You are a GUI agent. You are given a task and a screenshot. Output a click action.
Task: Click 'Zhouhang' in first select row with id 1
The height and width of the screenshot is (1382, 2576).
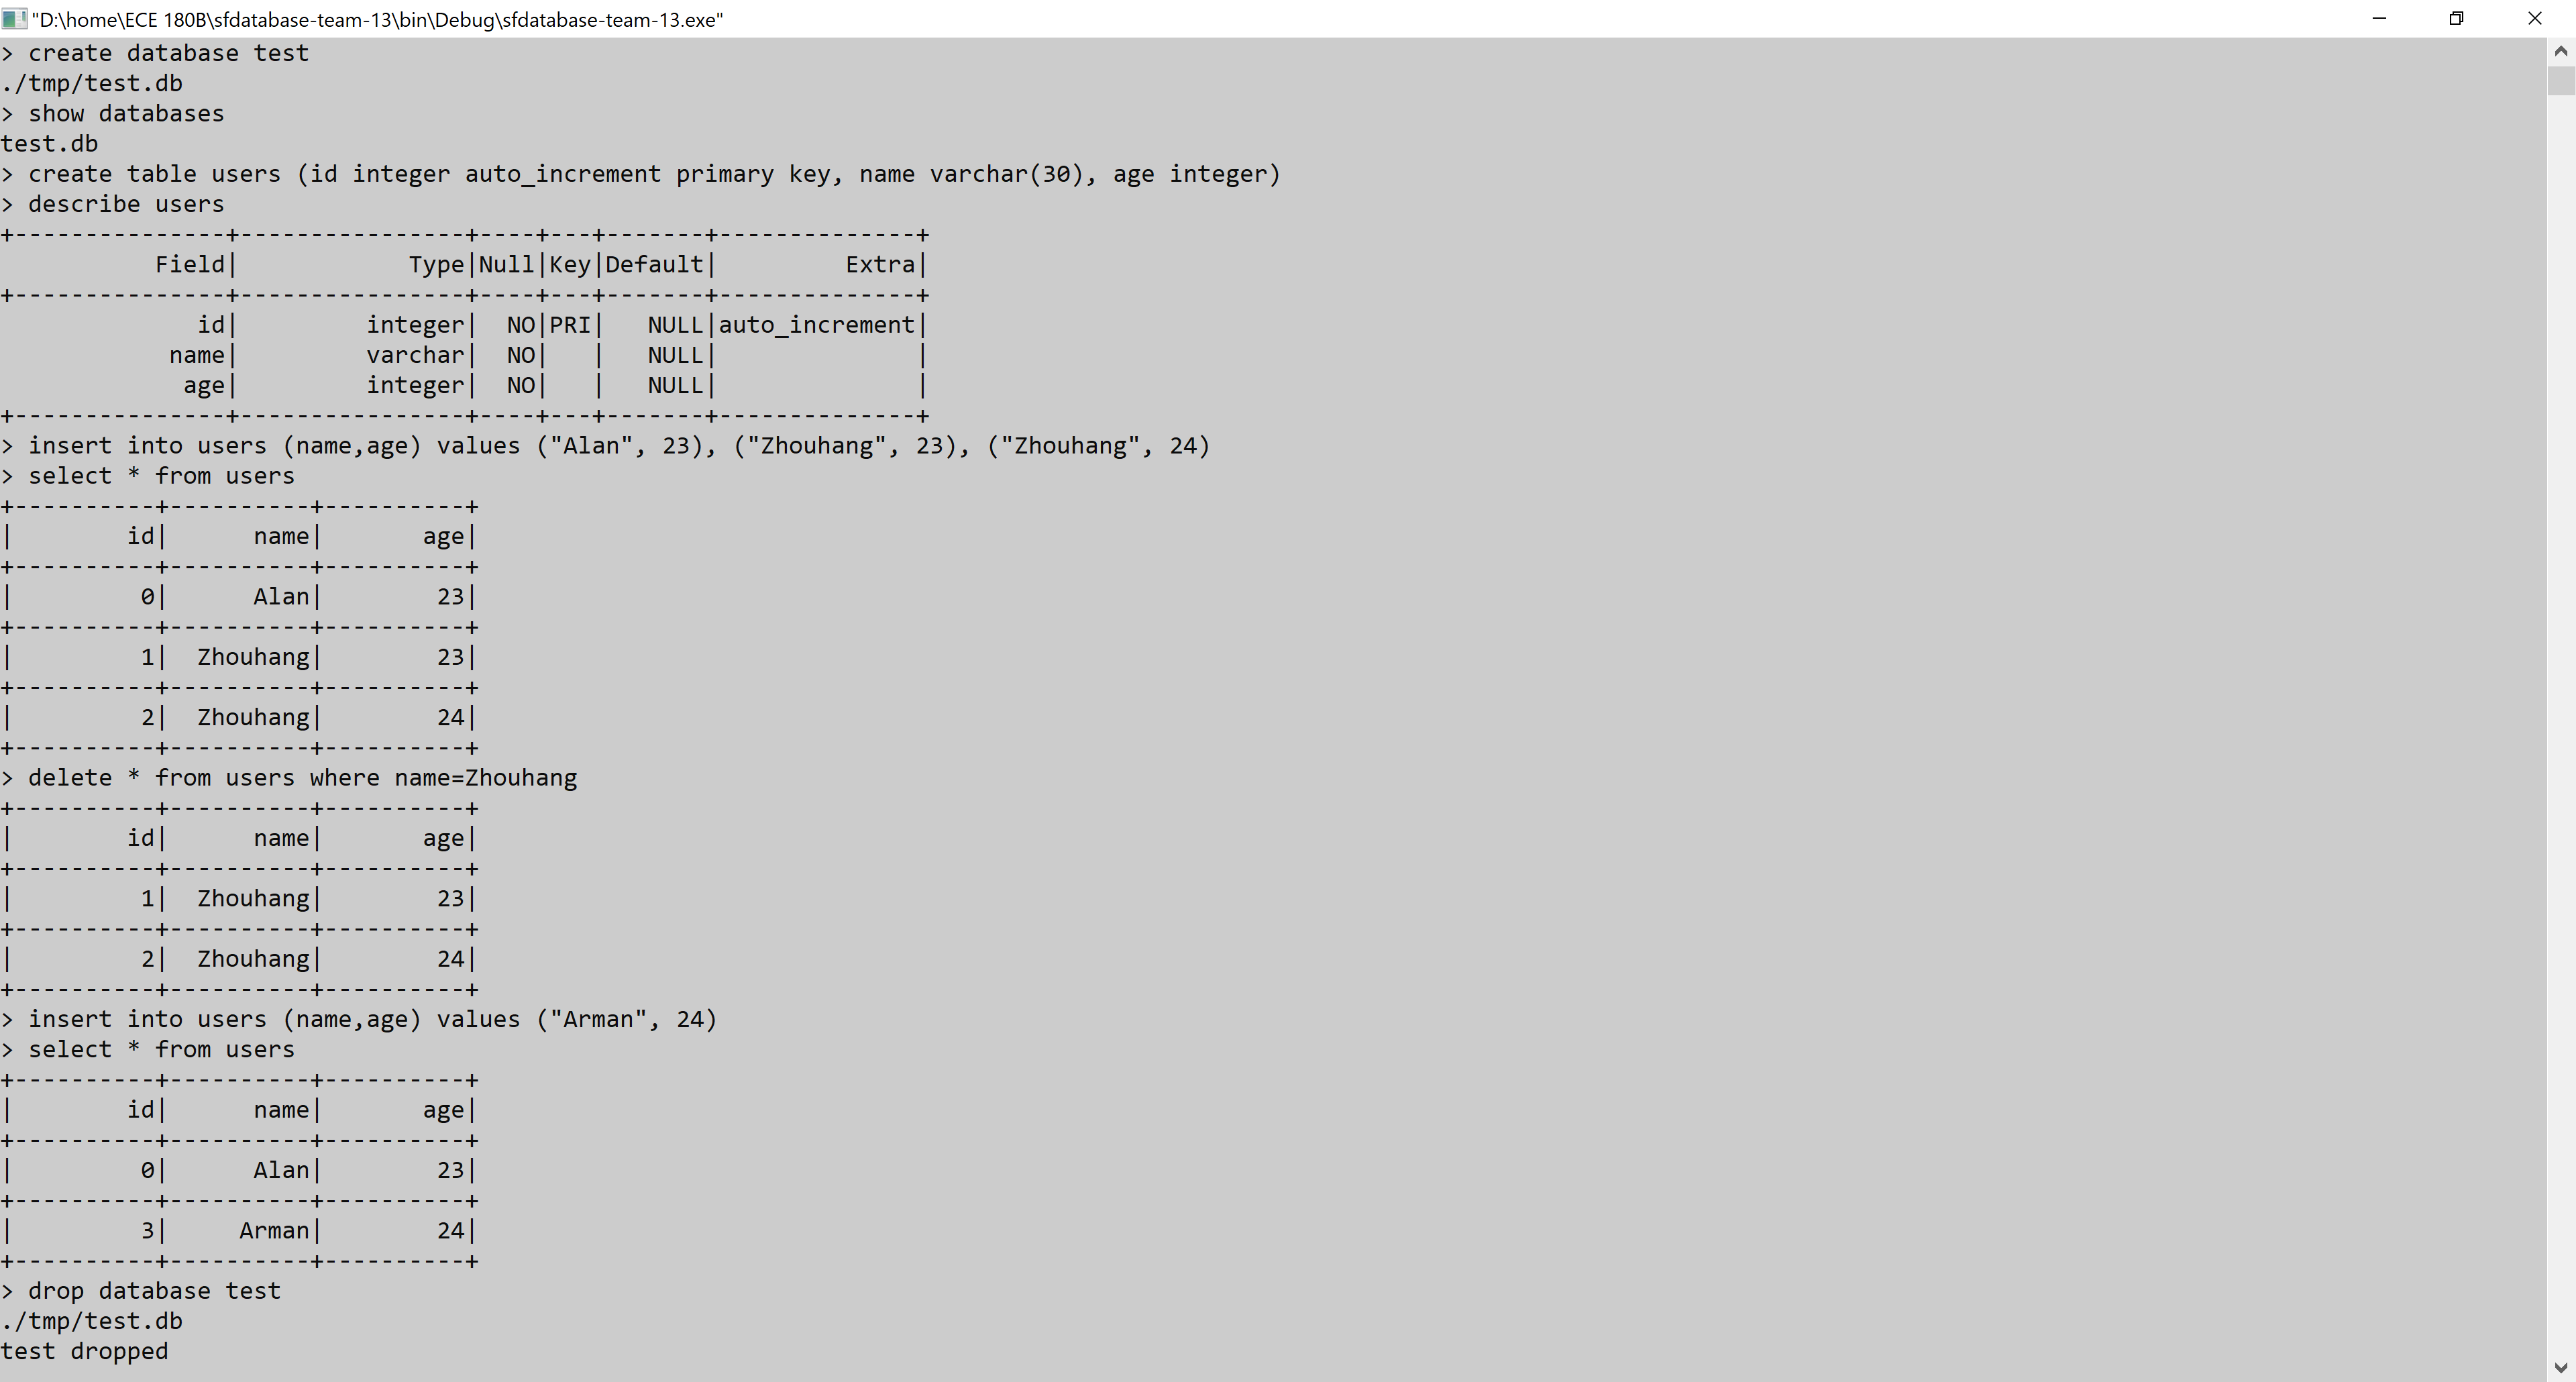click(x=253, y=657)
